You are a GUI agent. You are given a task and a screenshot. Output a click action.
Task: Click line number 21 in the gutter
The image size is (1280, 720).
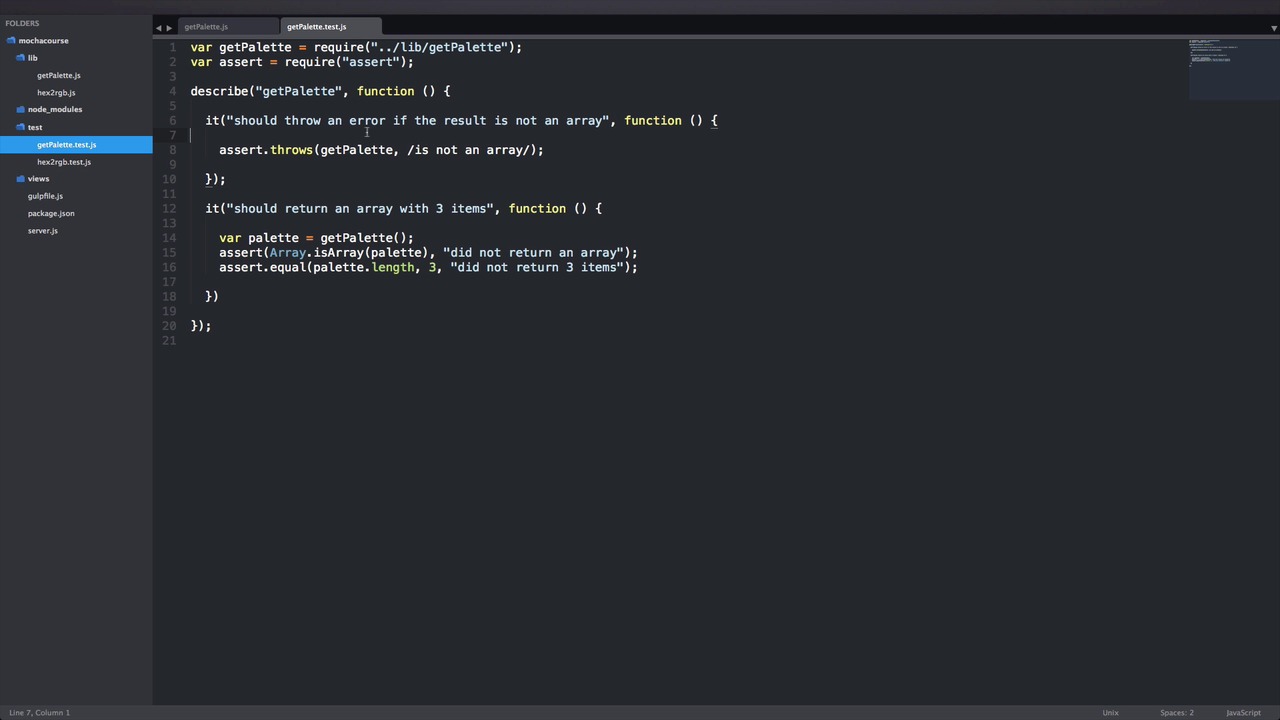pyautogui.click(x=169, y=340)
